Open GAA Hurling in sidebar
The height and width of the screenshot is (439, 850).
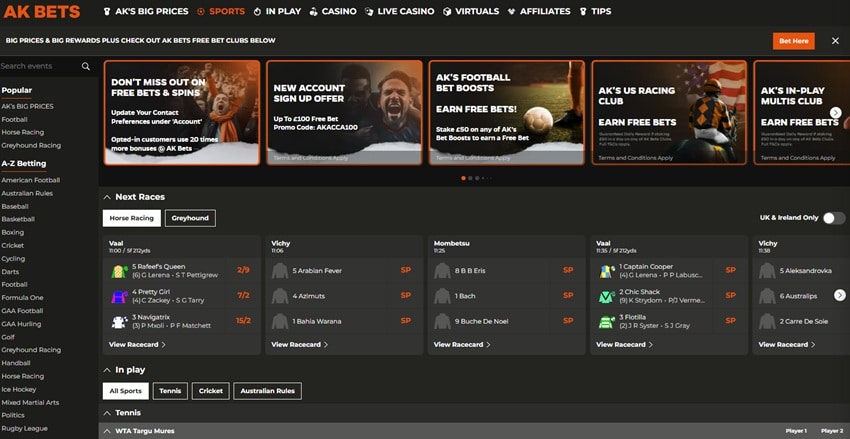tap(21, 324)
